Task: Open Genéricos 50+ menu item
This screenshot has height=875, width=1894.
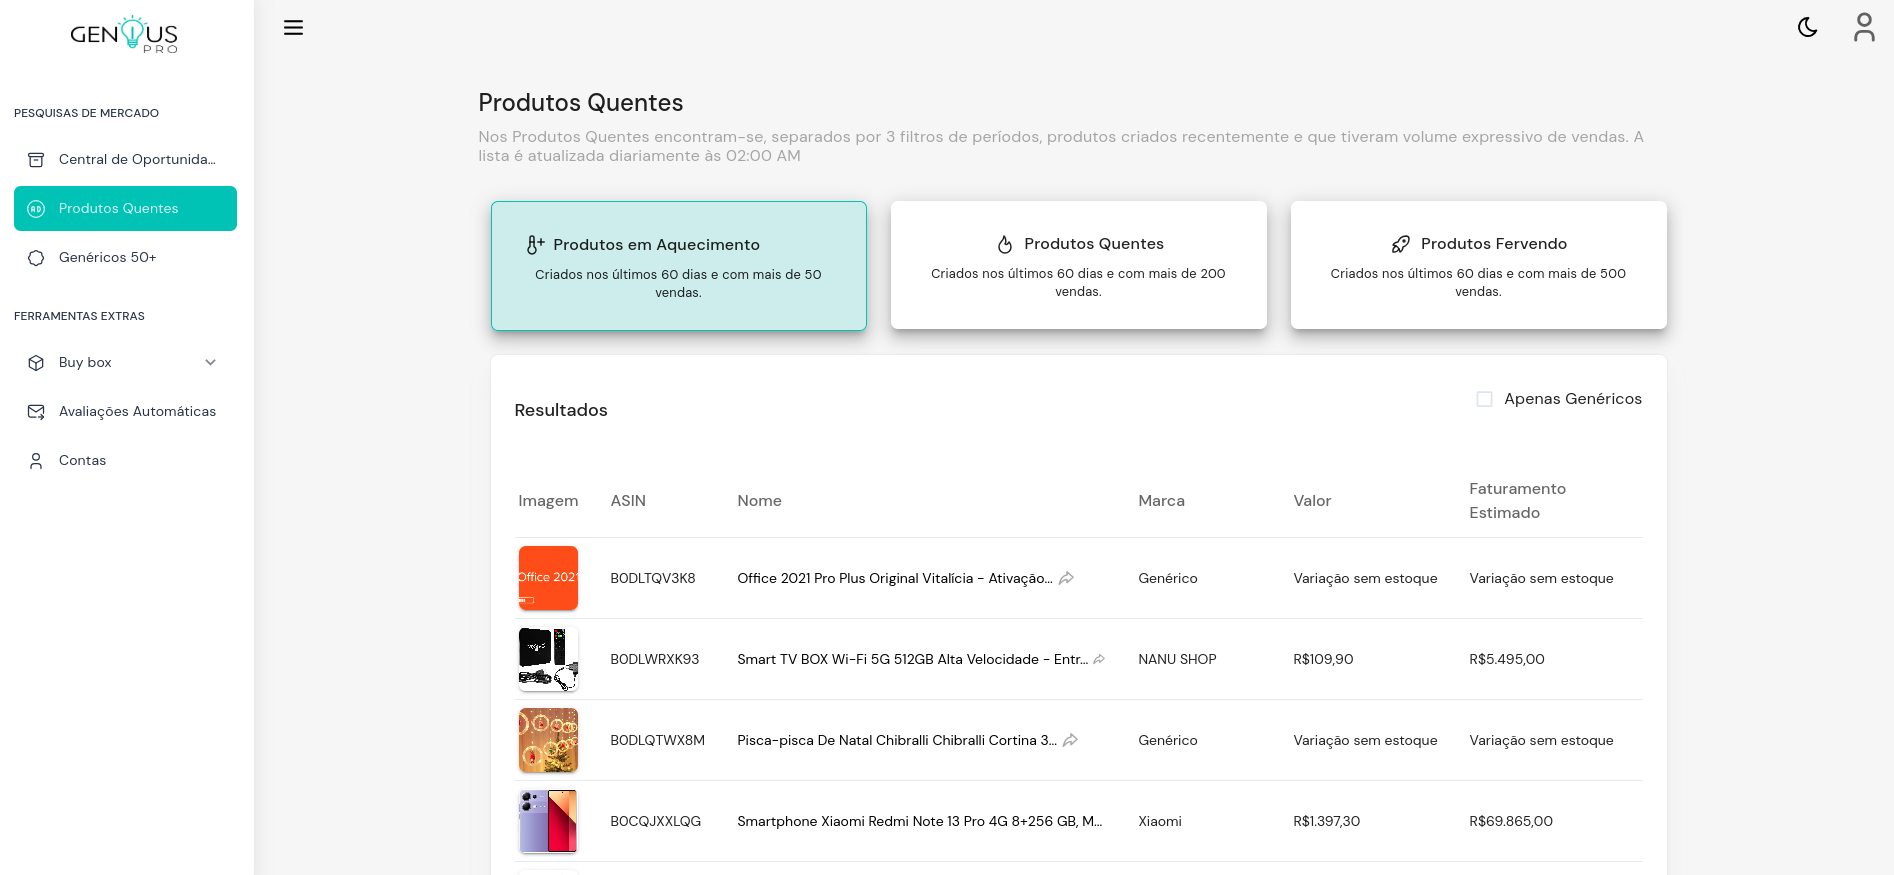Action: [125, 258]
